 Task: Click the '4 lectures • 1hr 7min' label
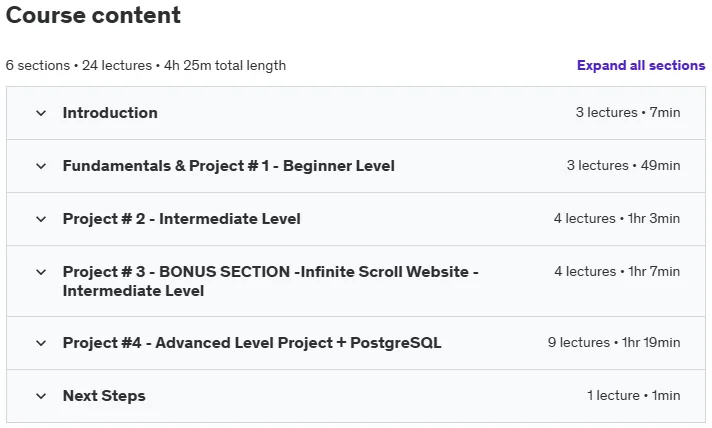point(617,271)
